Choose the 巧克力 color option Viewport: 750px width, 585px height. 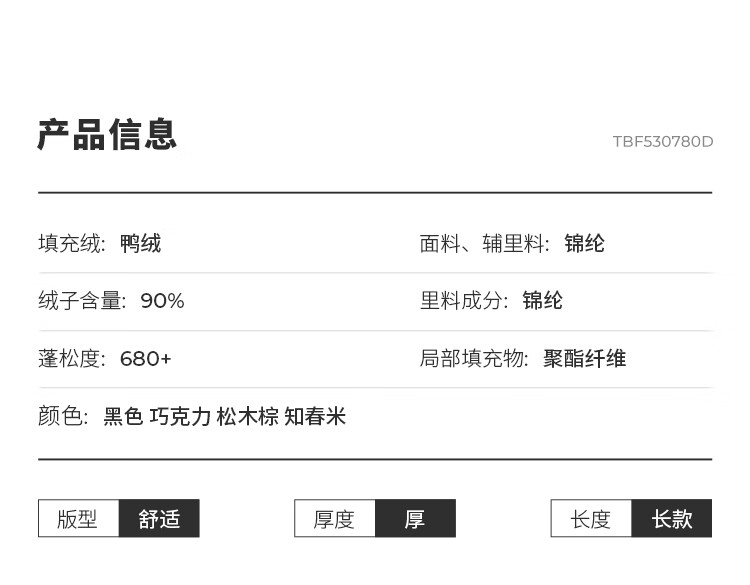(x=180, y=417)
